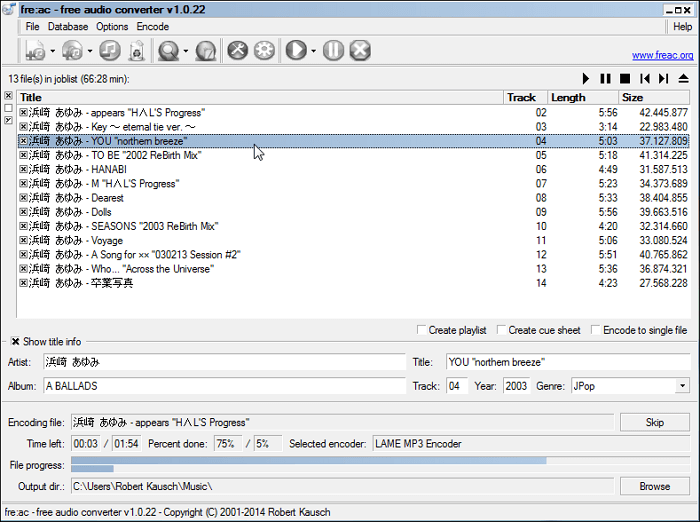The height and width of the screenshot is (522, 700).
Task: Click the remove selected track icon
Action: pyautogui.click(x=110, y=50)
